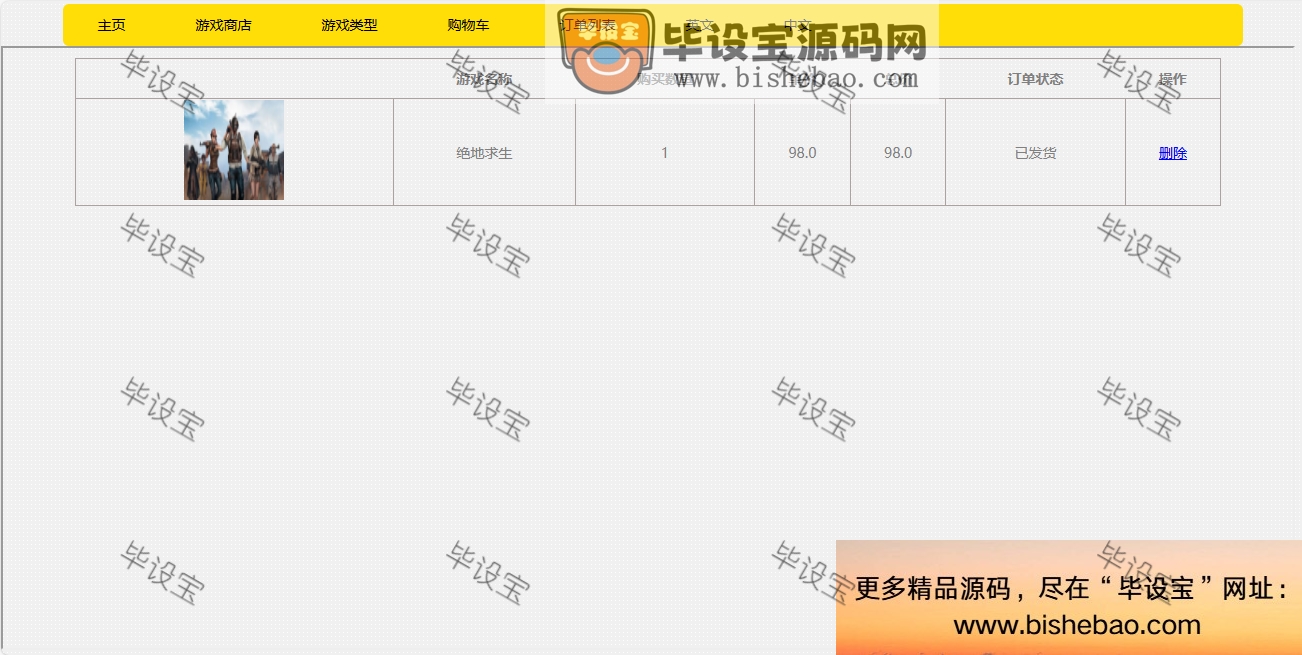
Task: Click the purchase quantity value 1
Action: click(x=665, y=153)
